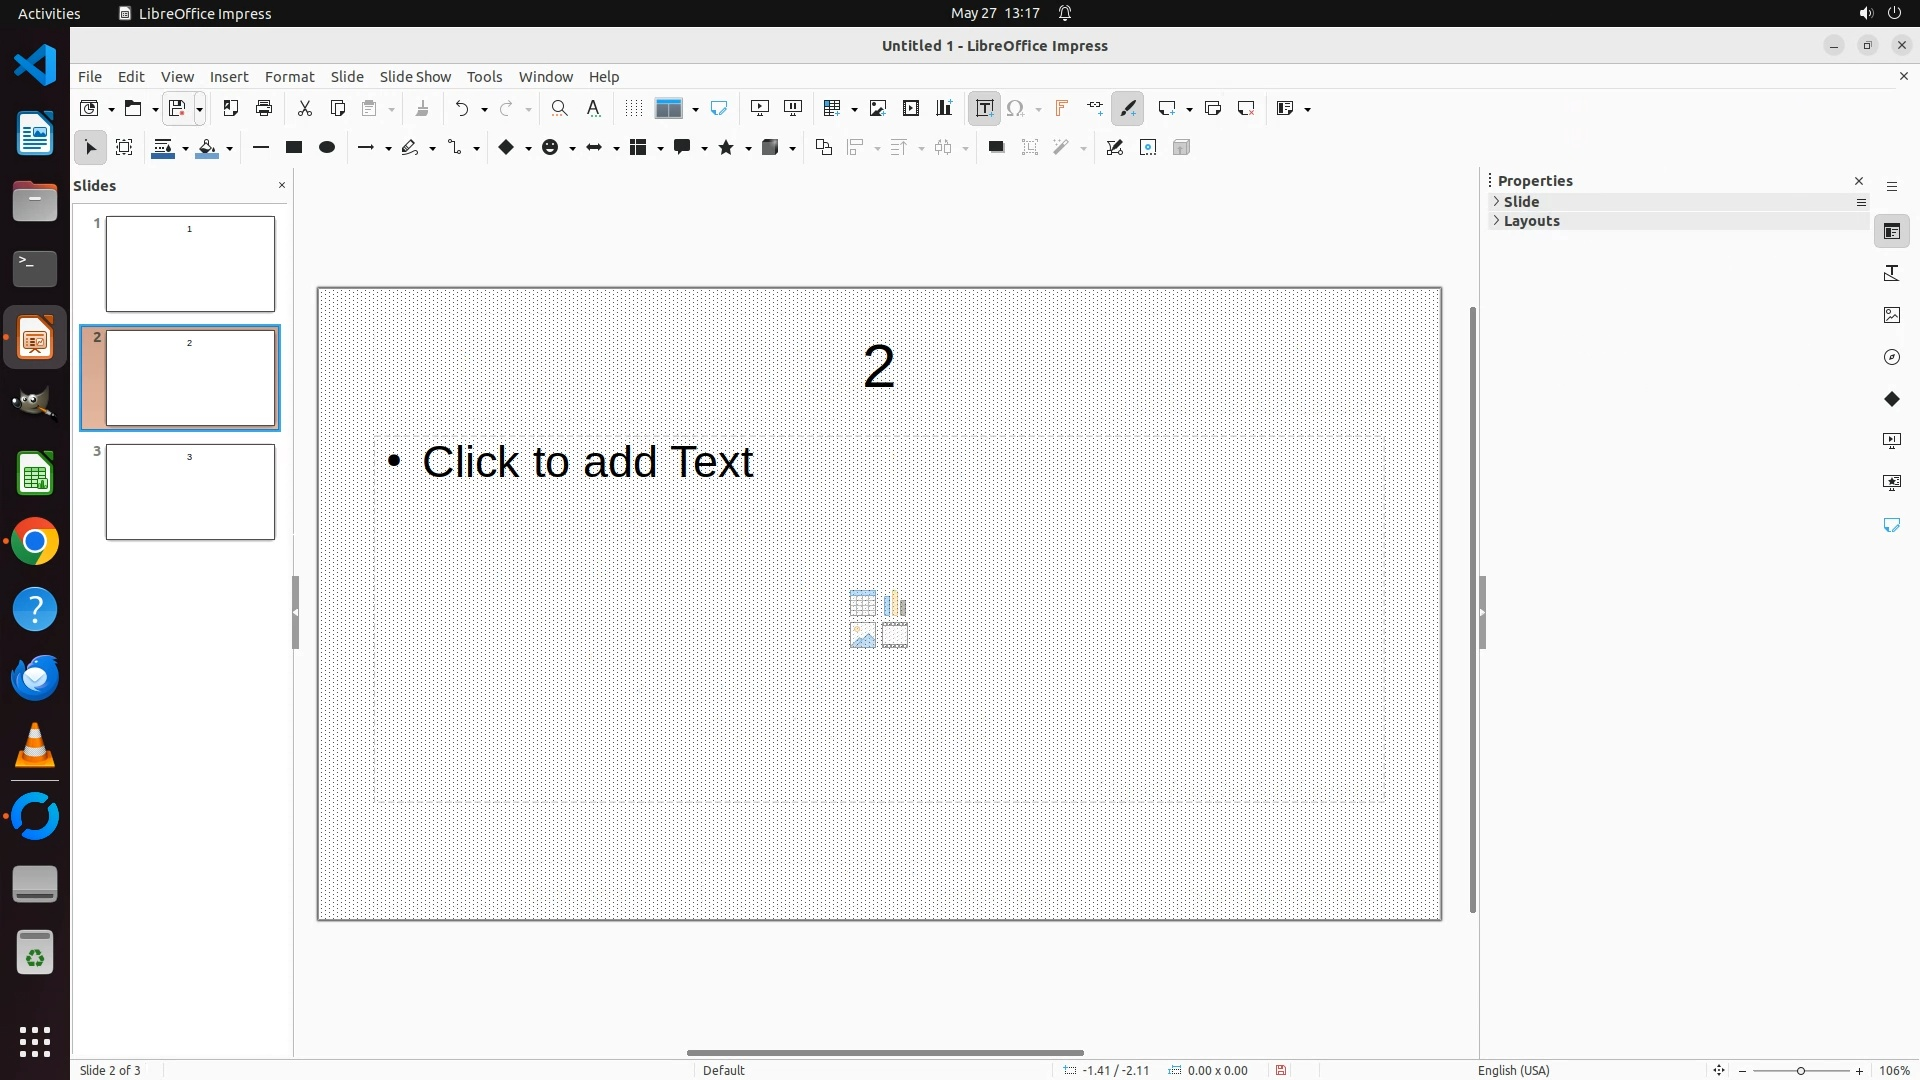Start presentation from first slide icon

(760, 108)
